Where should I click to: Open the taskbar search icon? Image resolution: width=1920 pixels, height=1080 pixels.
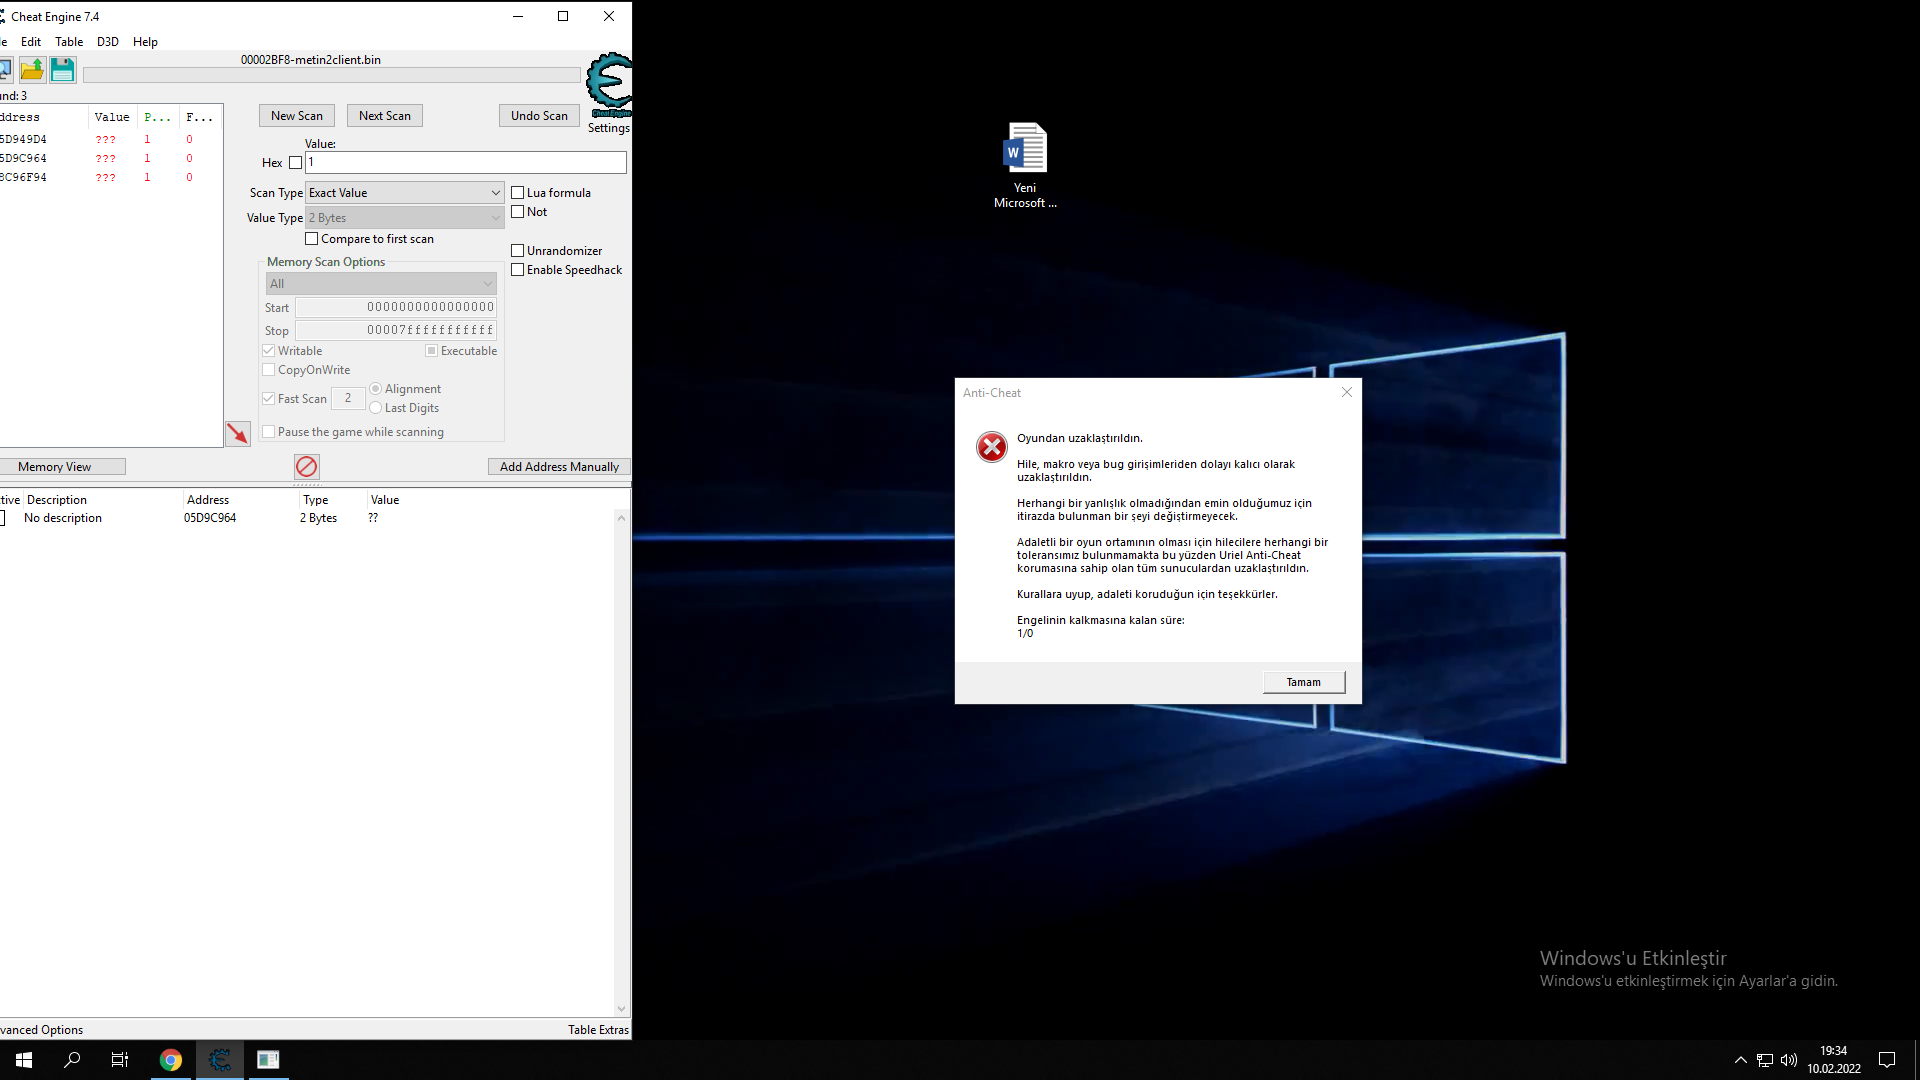coord(72,1060)
